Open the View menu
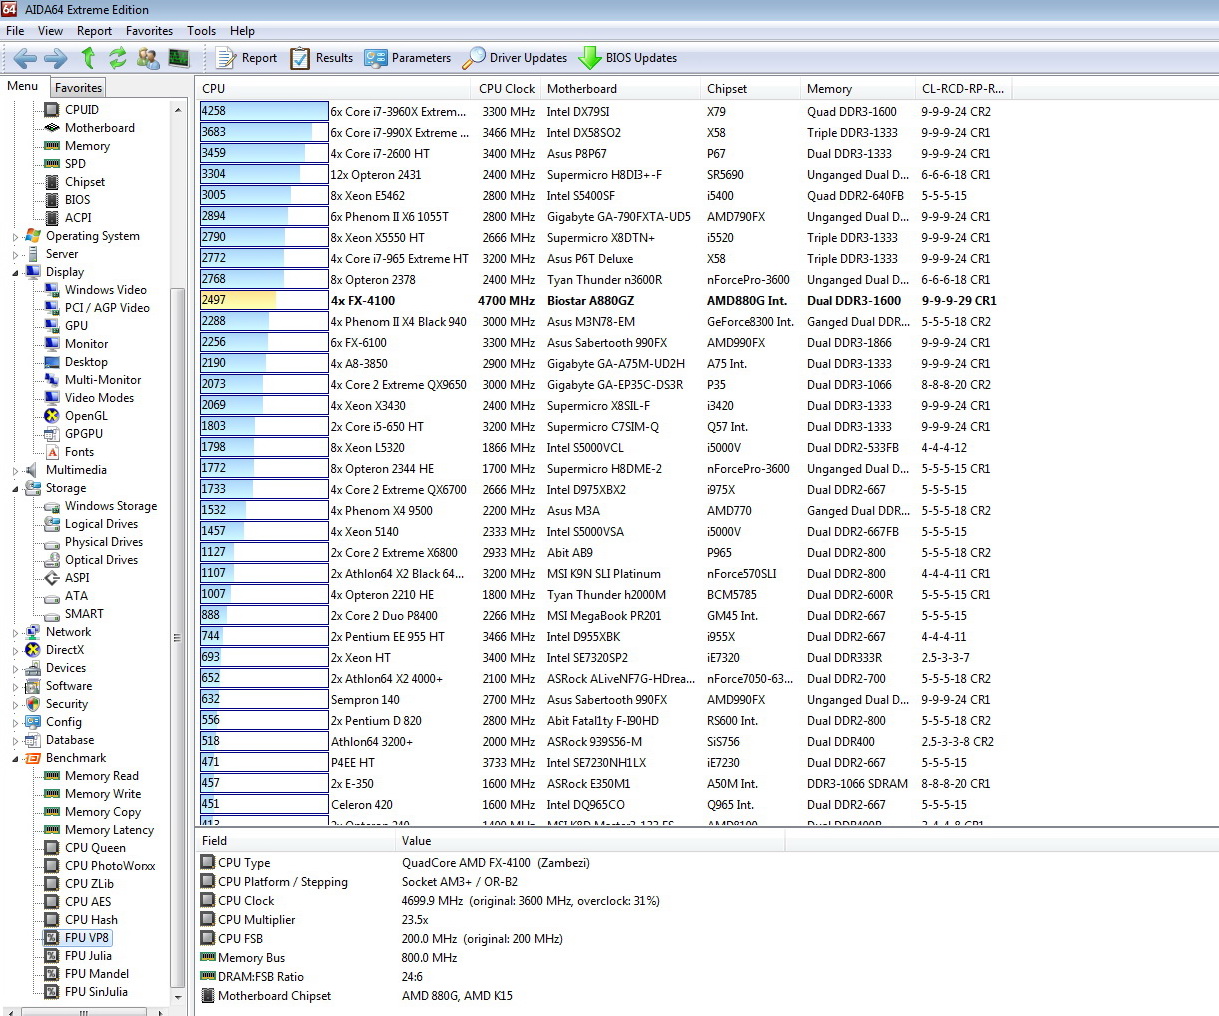The width and height of the screenshot is (1219, 1016). [50, 31]
